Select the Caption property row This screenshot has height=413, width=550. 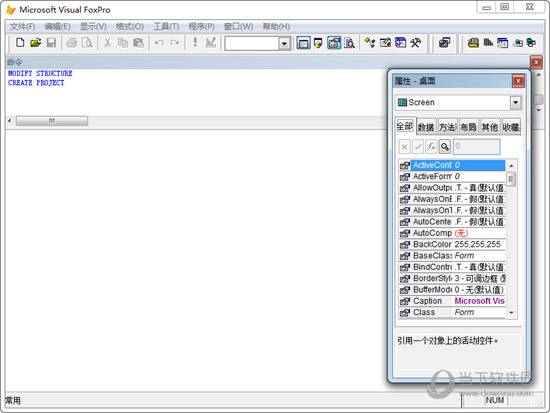452,301
